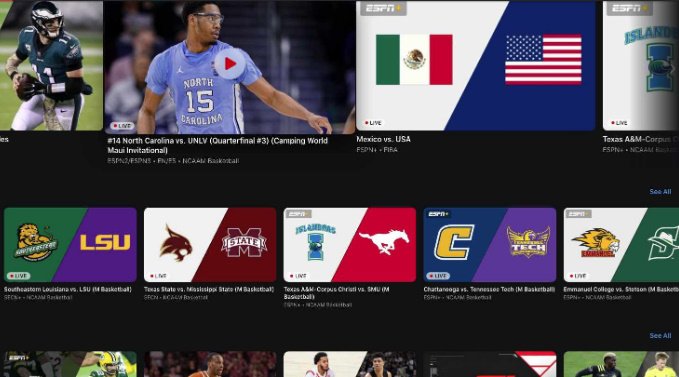Screen dimensions: 679x377
Task: Click the Chattanooga C logo
Action: pos(454,242)
